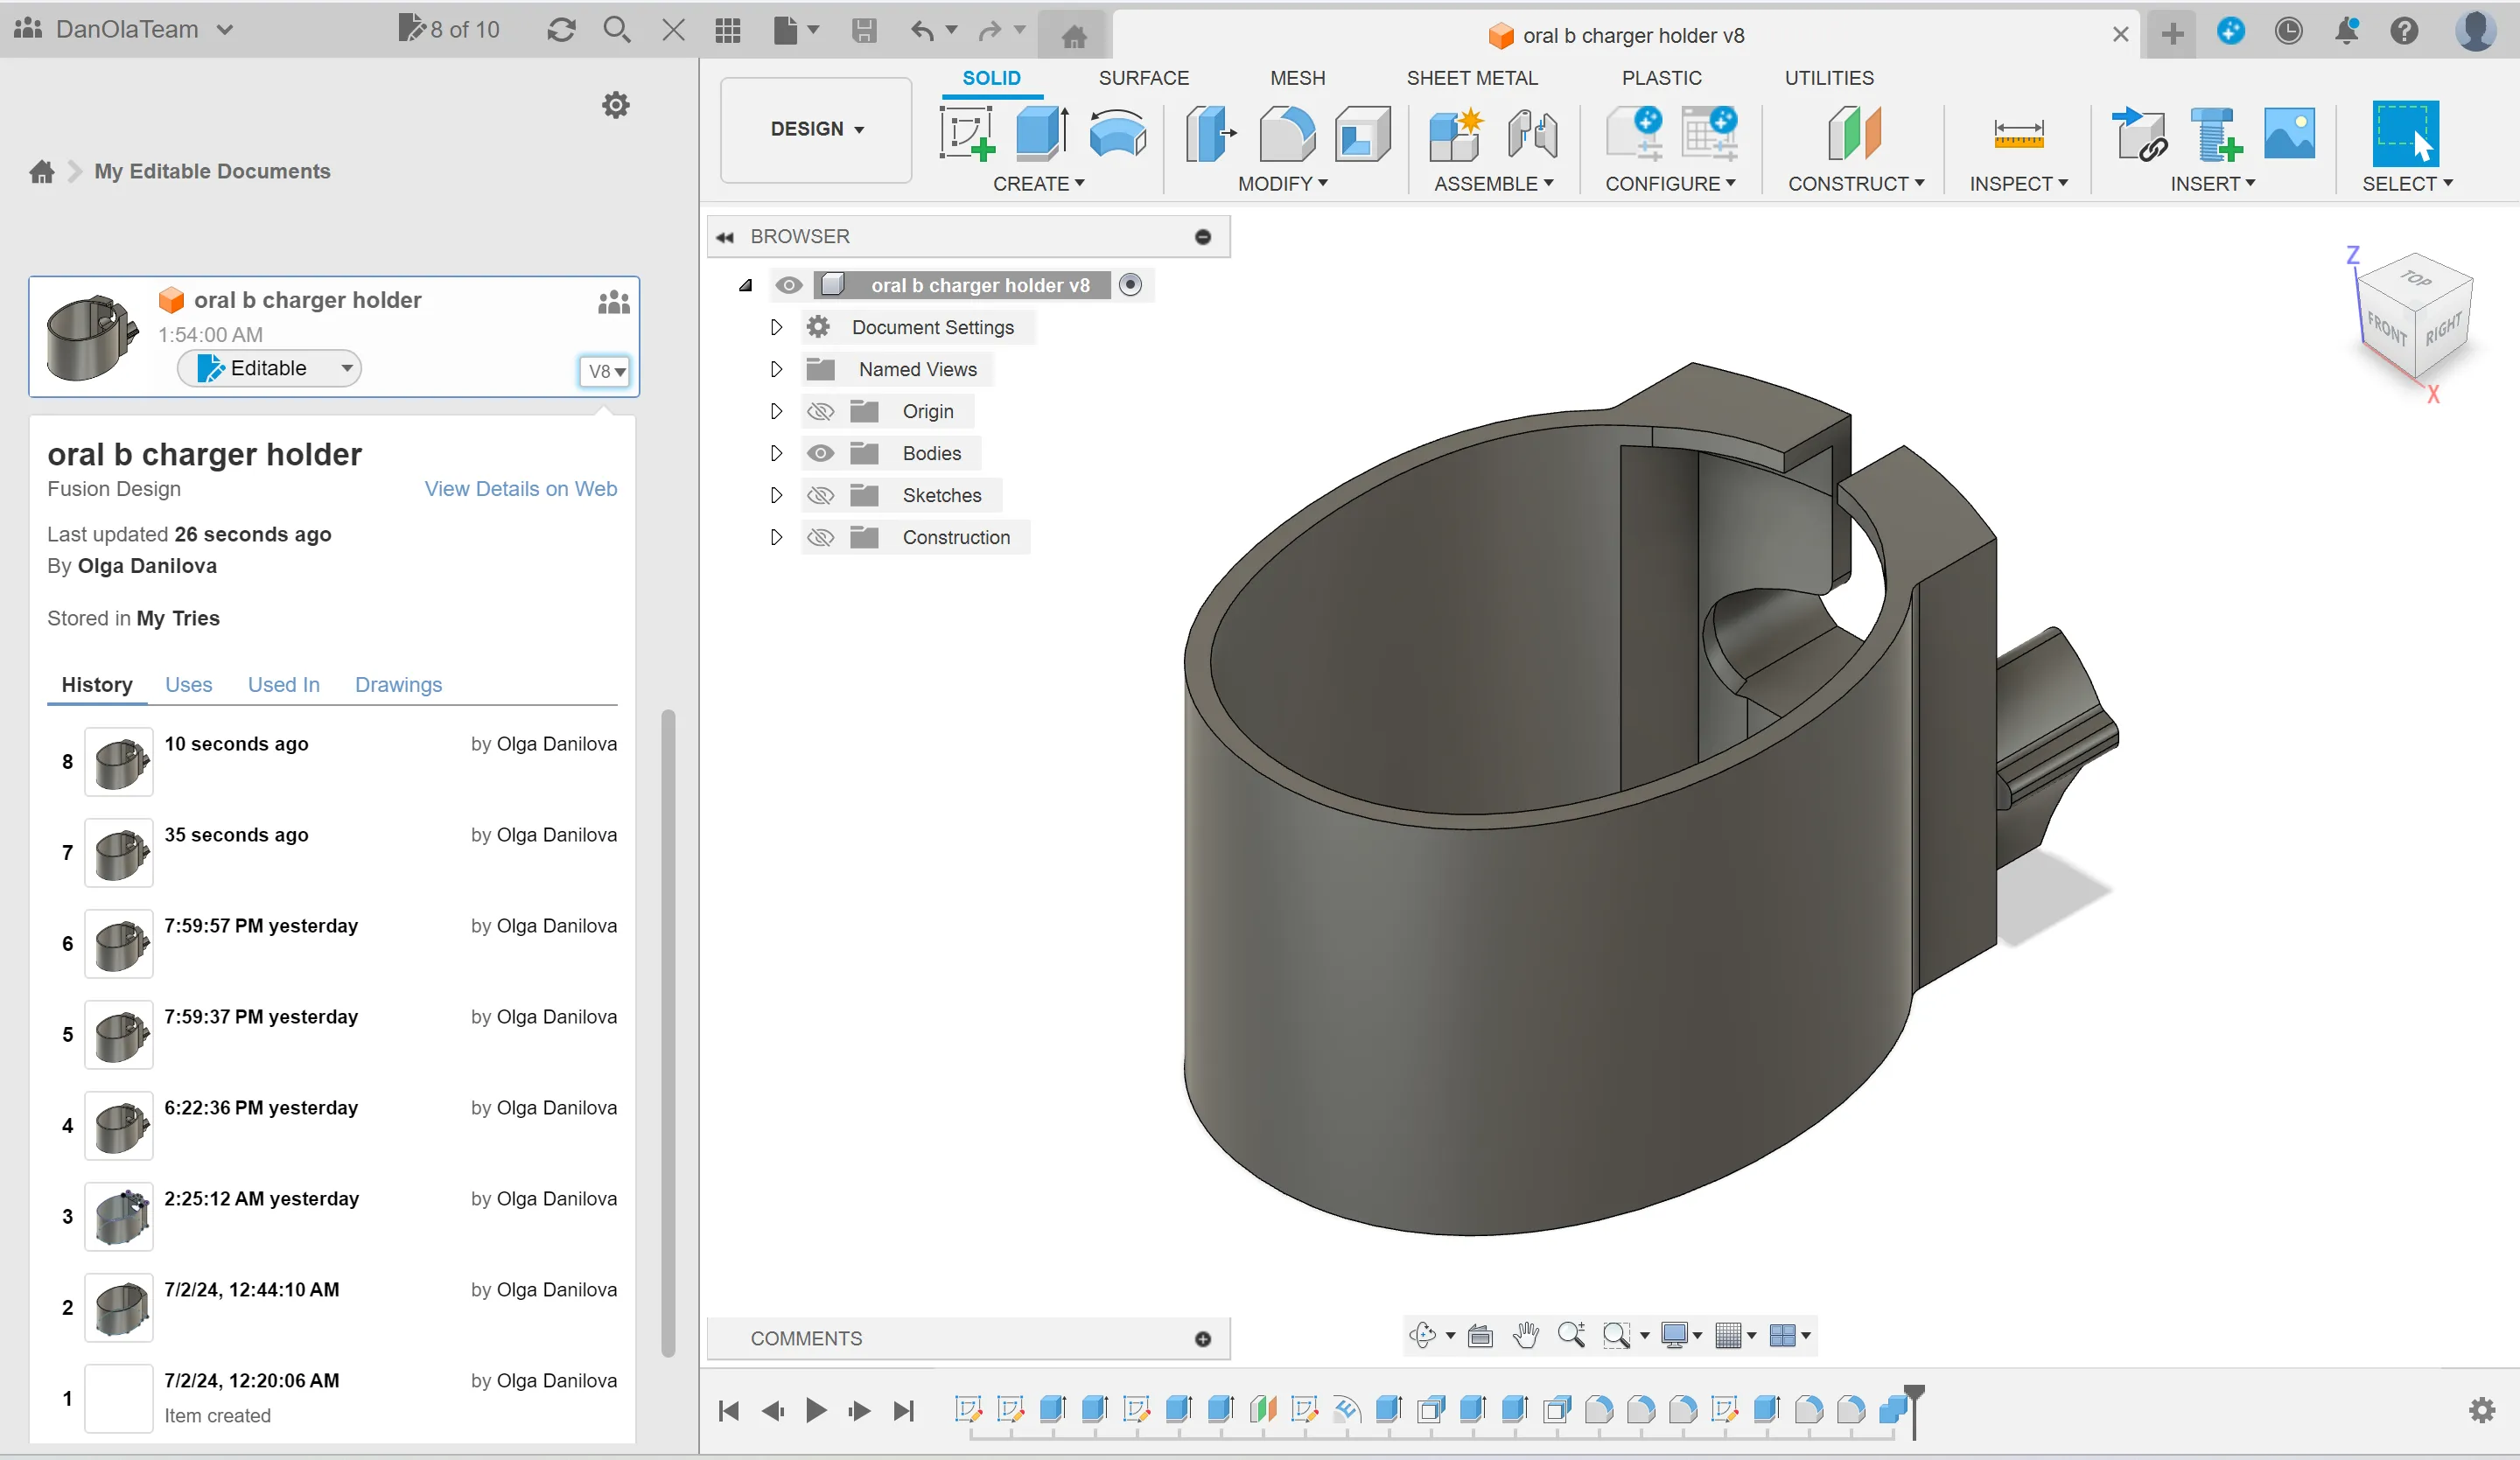Click the help question mark icon
The width and height of the screenshot is (2520, 1460).
point(2404,32)
